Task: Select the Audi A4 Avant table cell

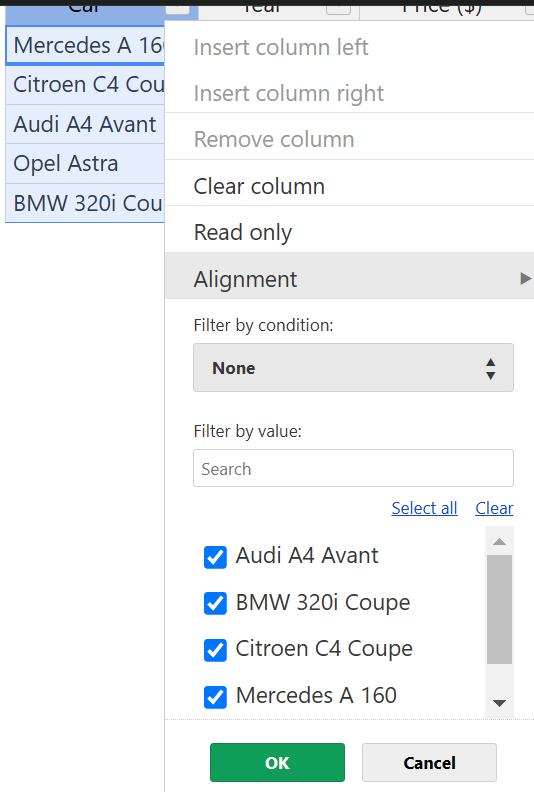Action: (x=85, y=124)
